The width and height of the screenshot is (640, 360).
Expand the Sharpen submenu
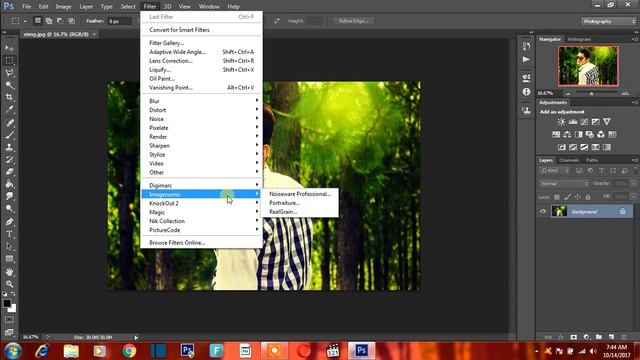tap(201, 146)
